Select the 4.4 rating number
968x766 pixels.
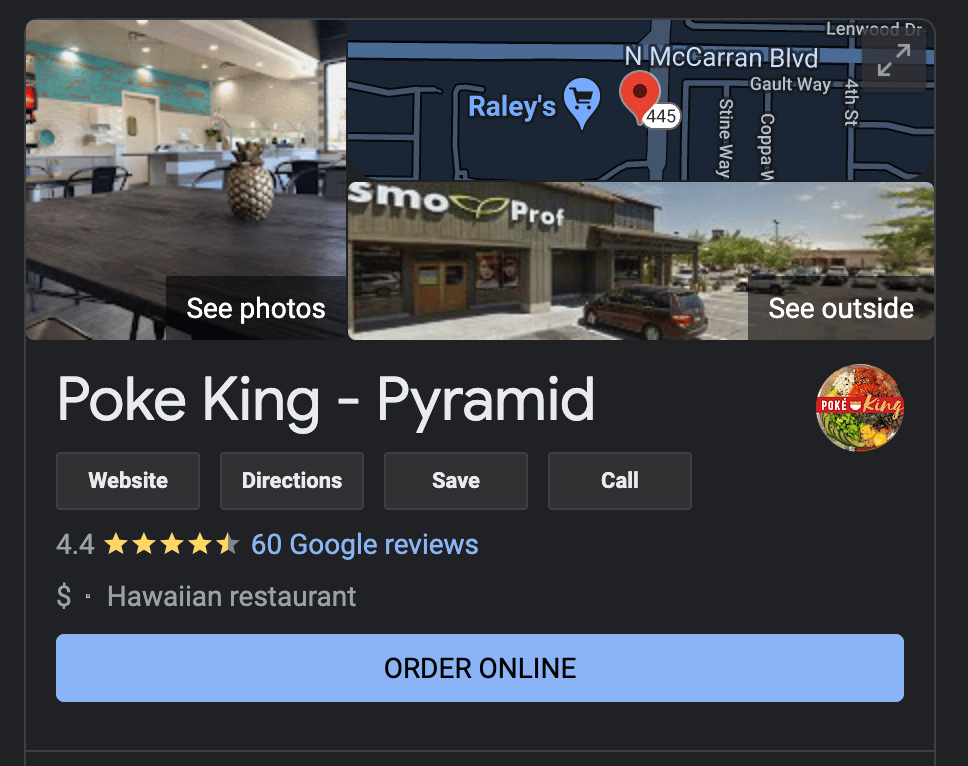(x=75, y=544)
